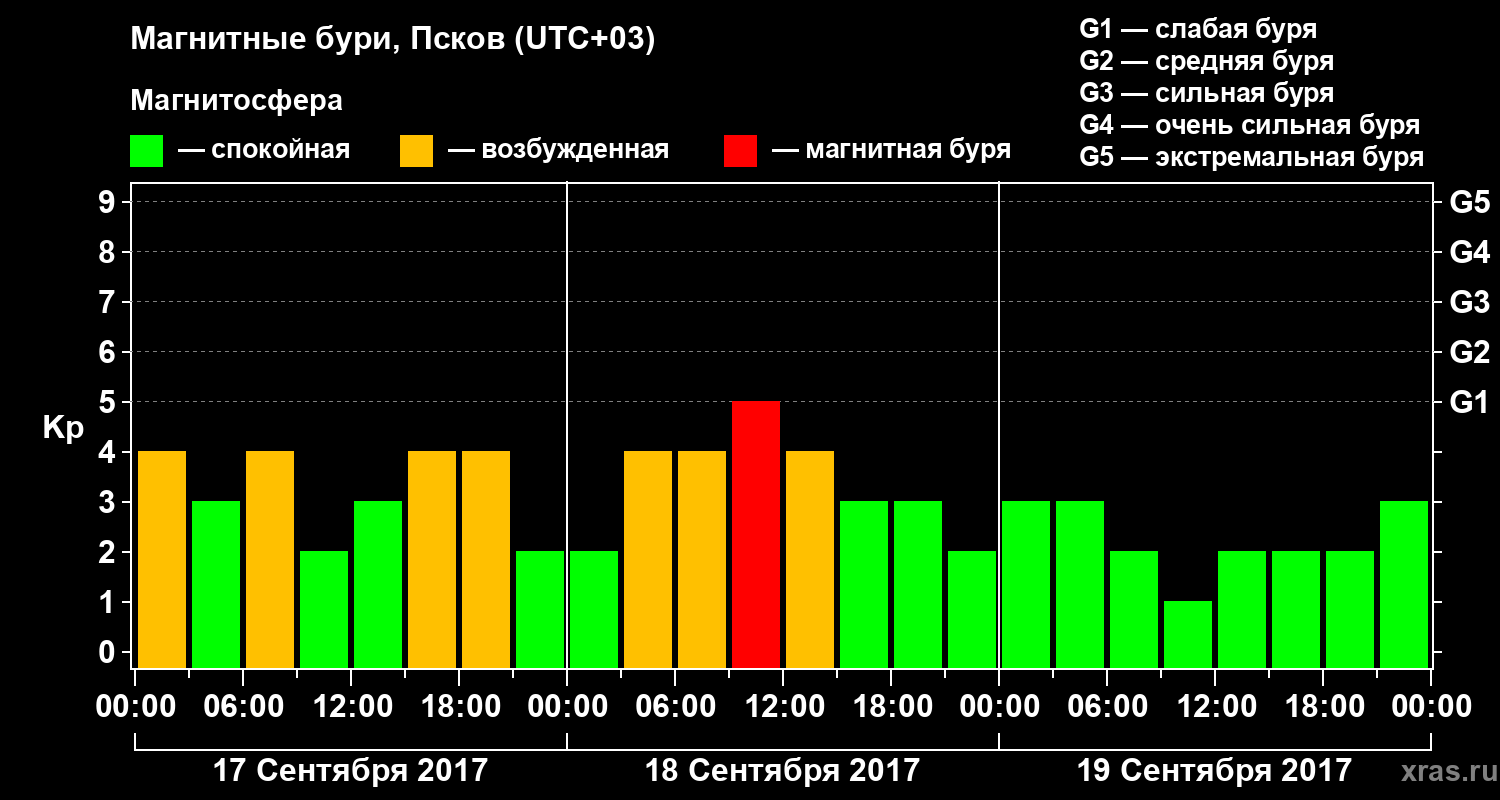1500x800 pixels.
Task: Click the '12:00' label under 18 September
Action: [784, 707]
